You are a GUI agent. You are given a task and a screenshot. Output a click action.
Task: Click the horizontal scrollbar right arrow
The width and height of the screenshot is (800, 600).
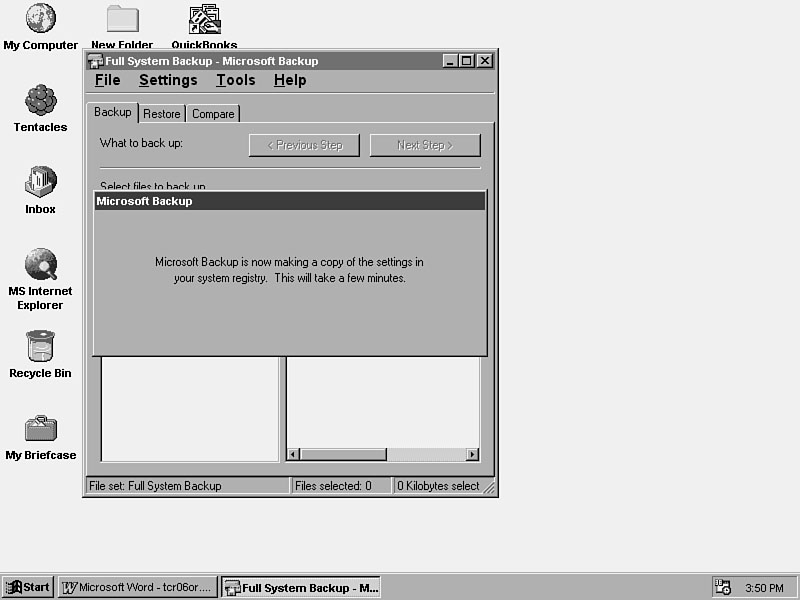[x=473, y=454]
